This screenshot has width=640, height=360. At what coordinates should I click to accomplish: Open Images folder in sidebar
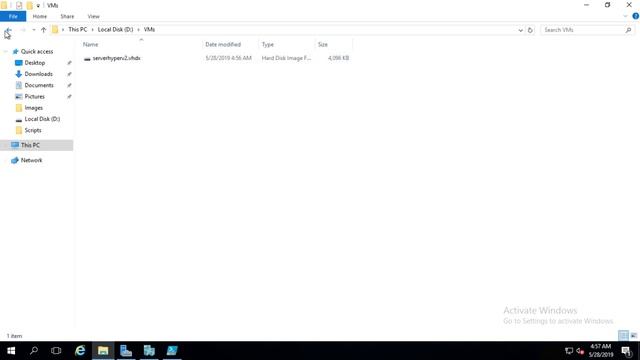(x=33, y=108)
